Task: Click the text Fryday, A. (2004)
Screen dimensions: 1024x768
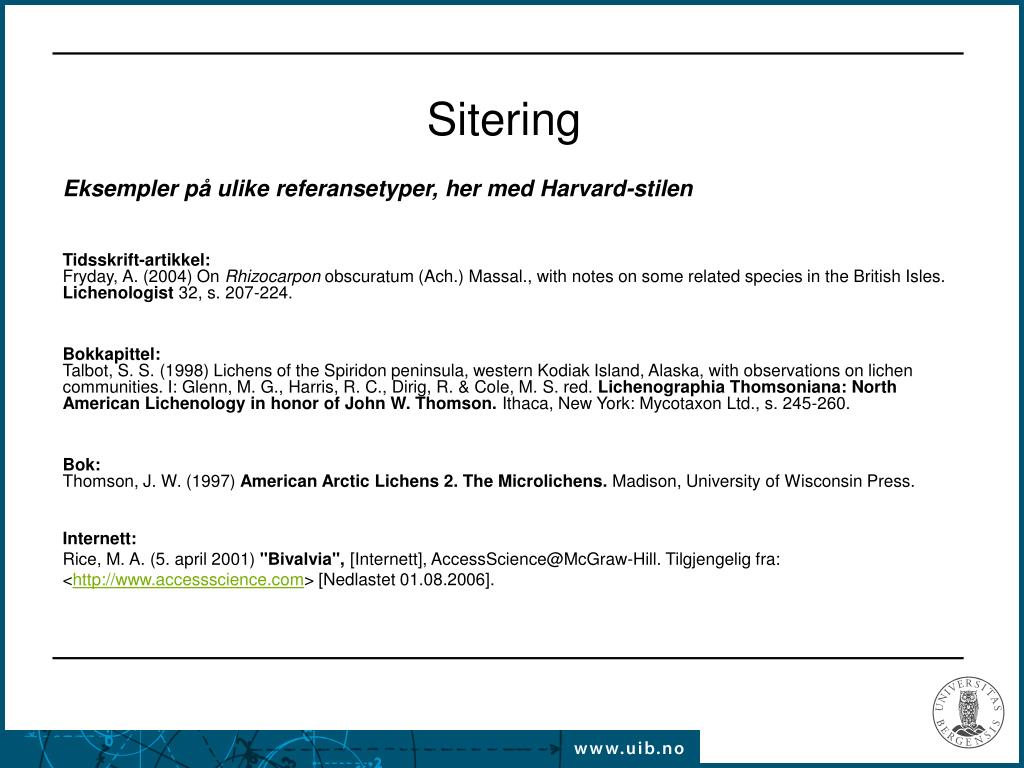Action: pyautogui.click(x=127, y=277)
